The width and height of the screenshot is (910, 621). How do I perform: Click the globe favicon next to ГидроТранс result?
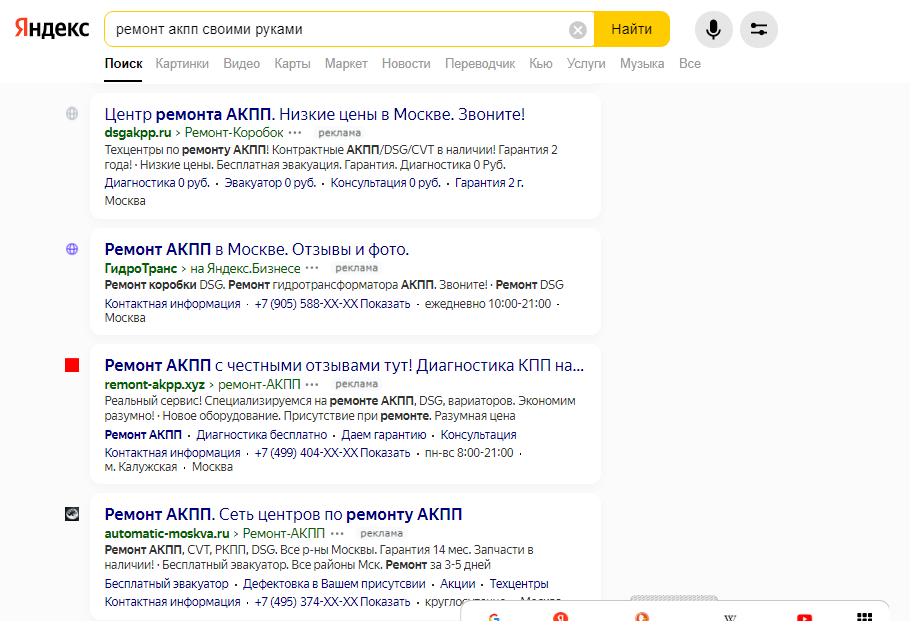pyautogui.click(x=72, y=249)
